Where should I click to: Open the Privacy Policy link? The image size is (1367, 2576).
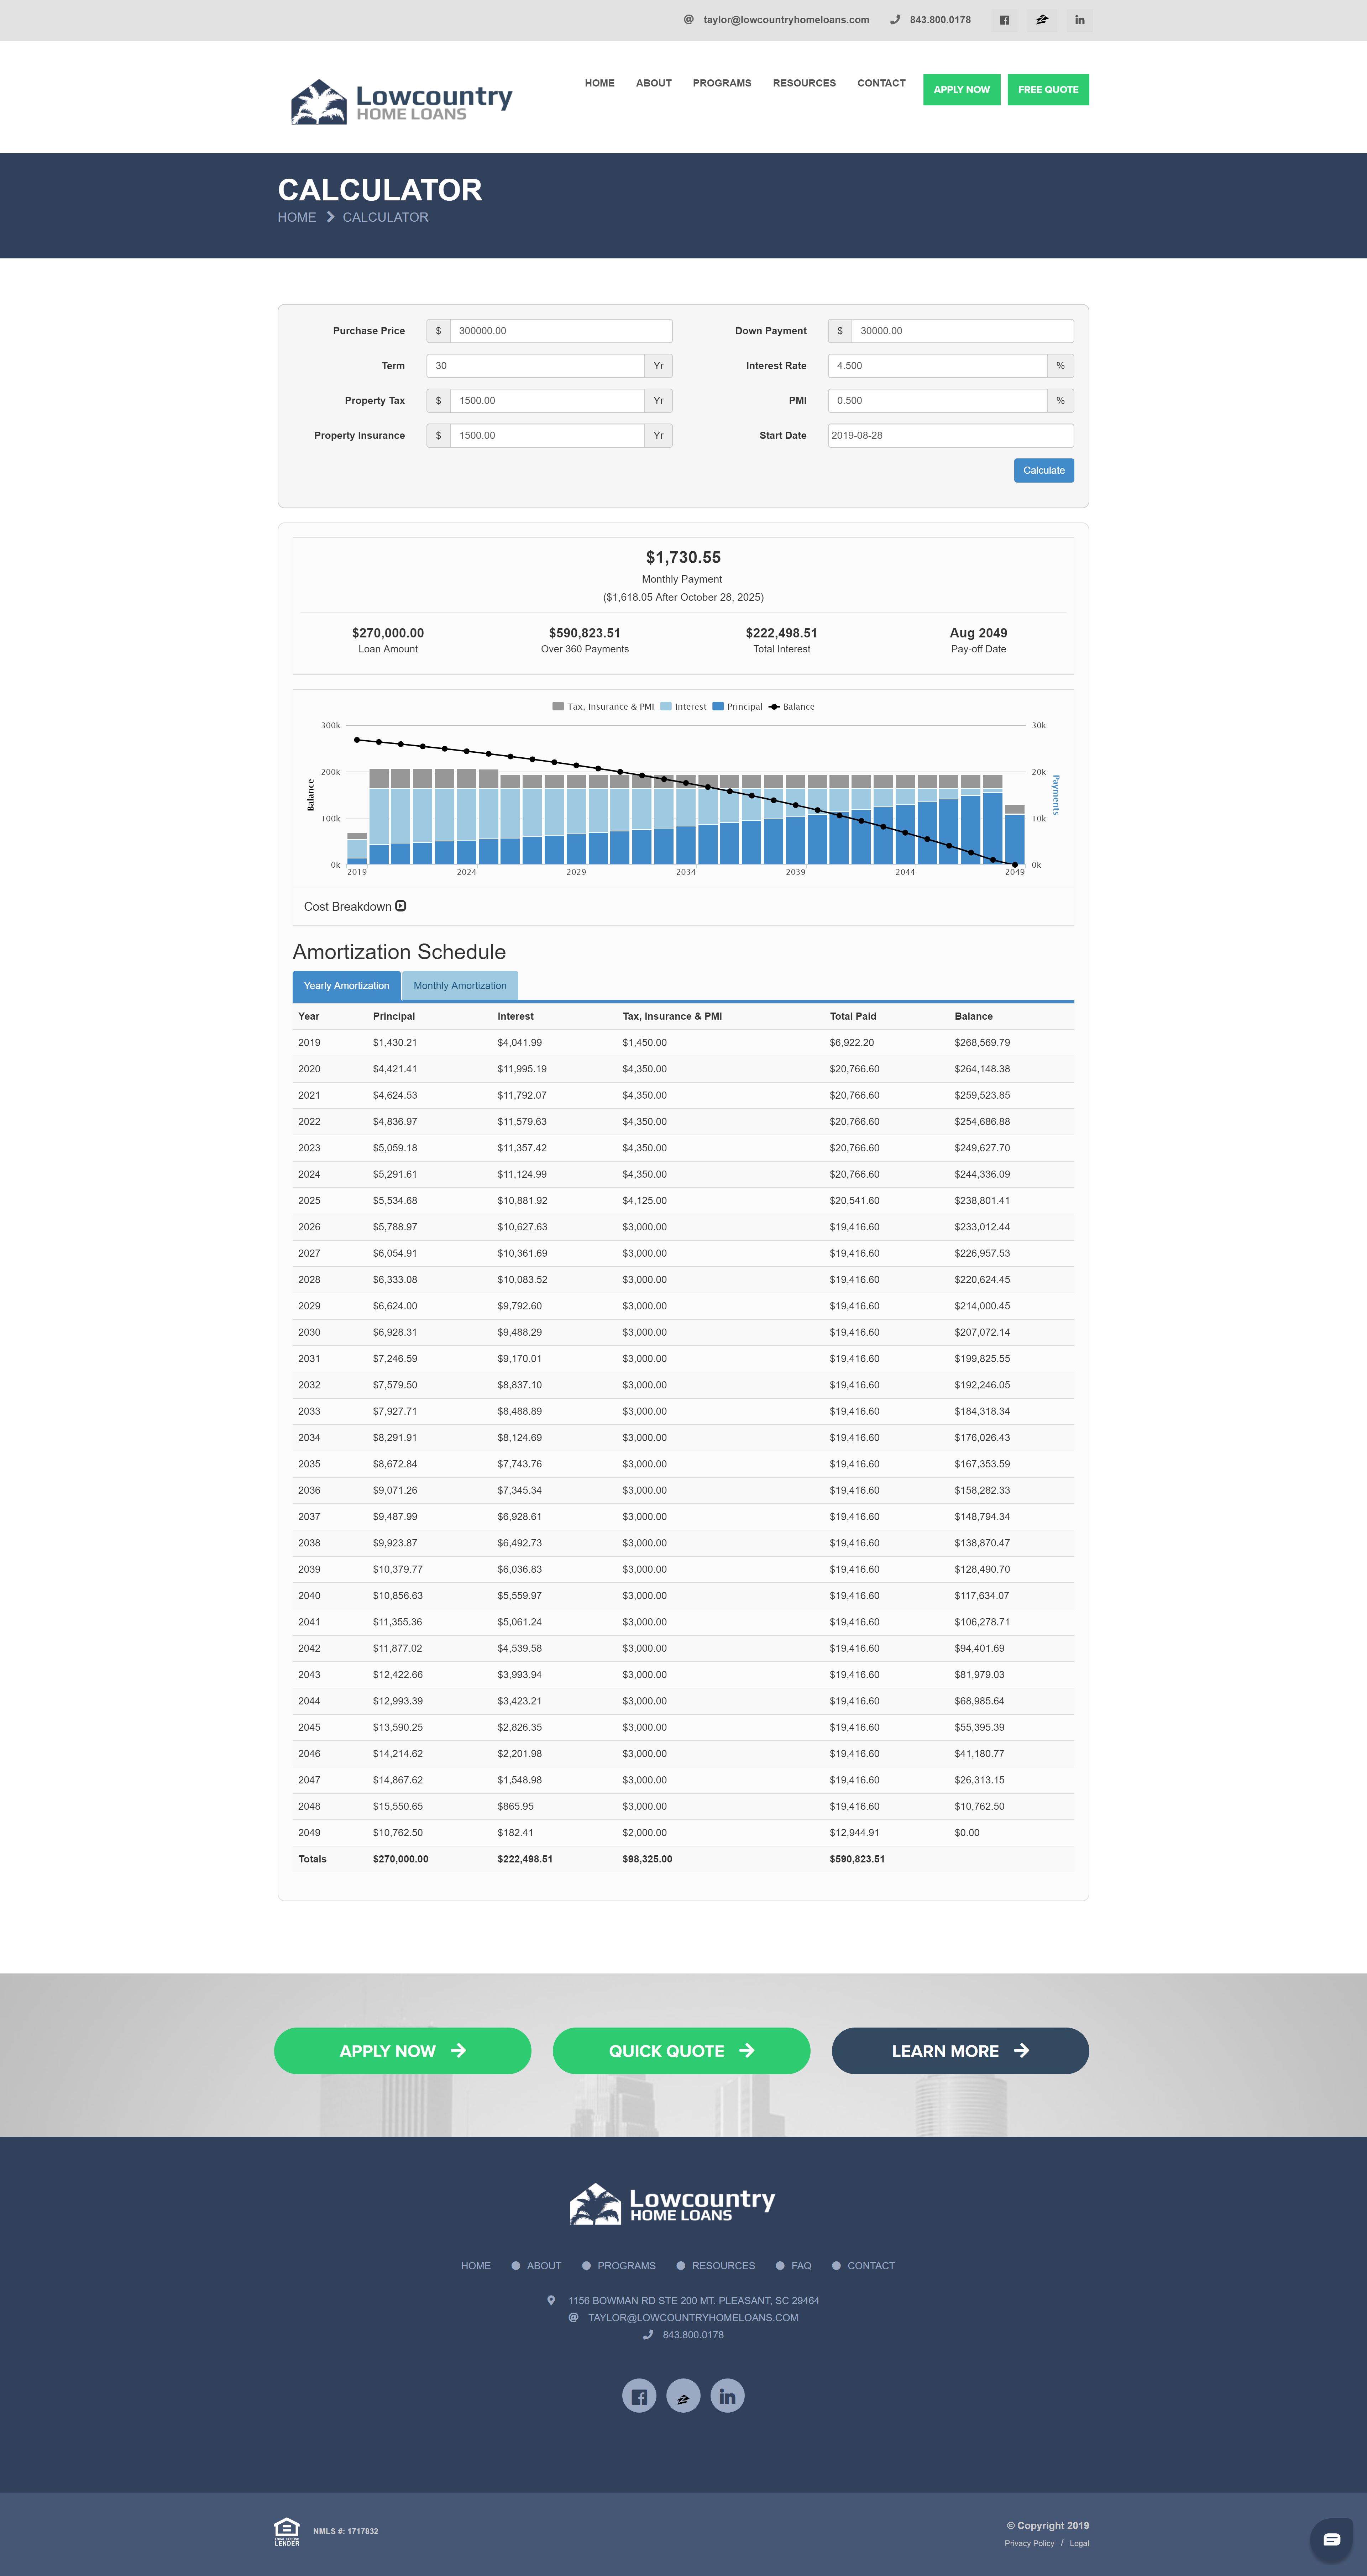click(x=1029, y=2543)
